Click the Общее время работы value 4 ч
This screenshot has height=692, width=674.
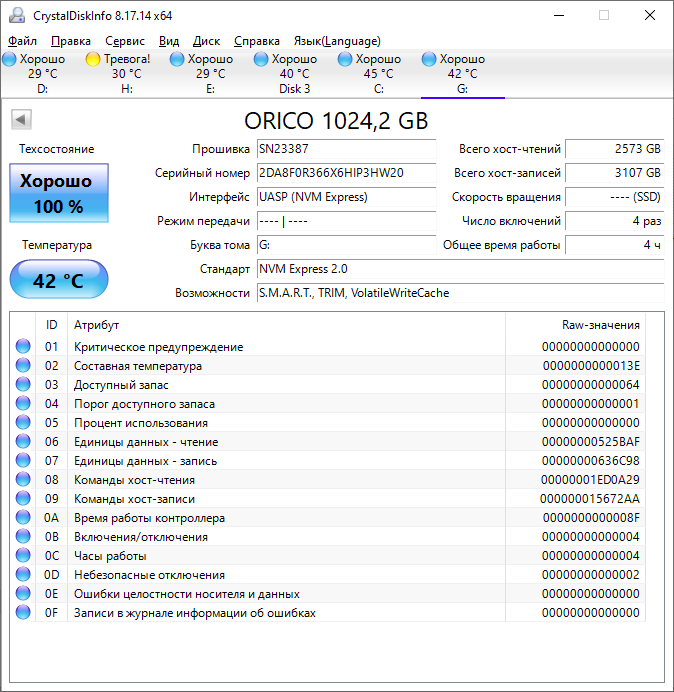point(614,245)
